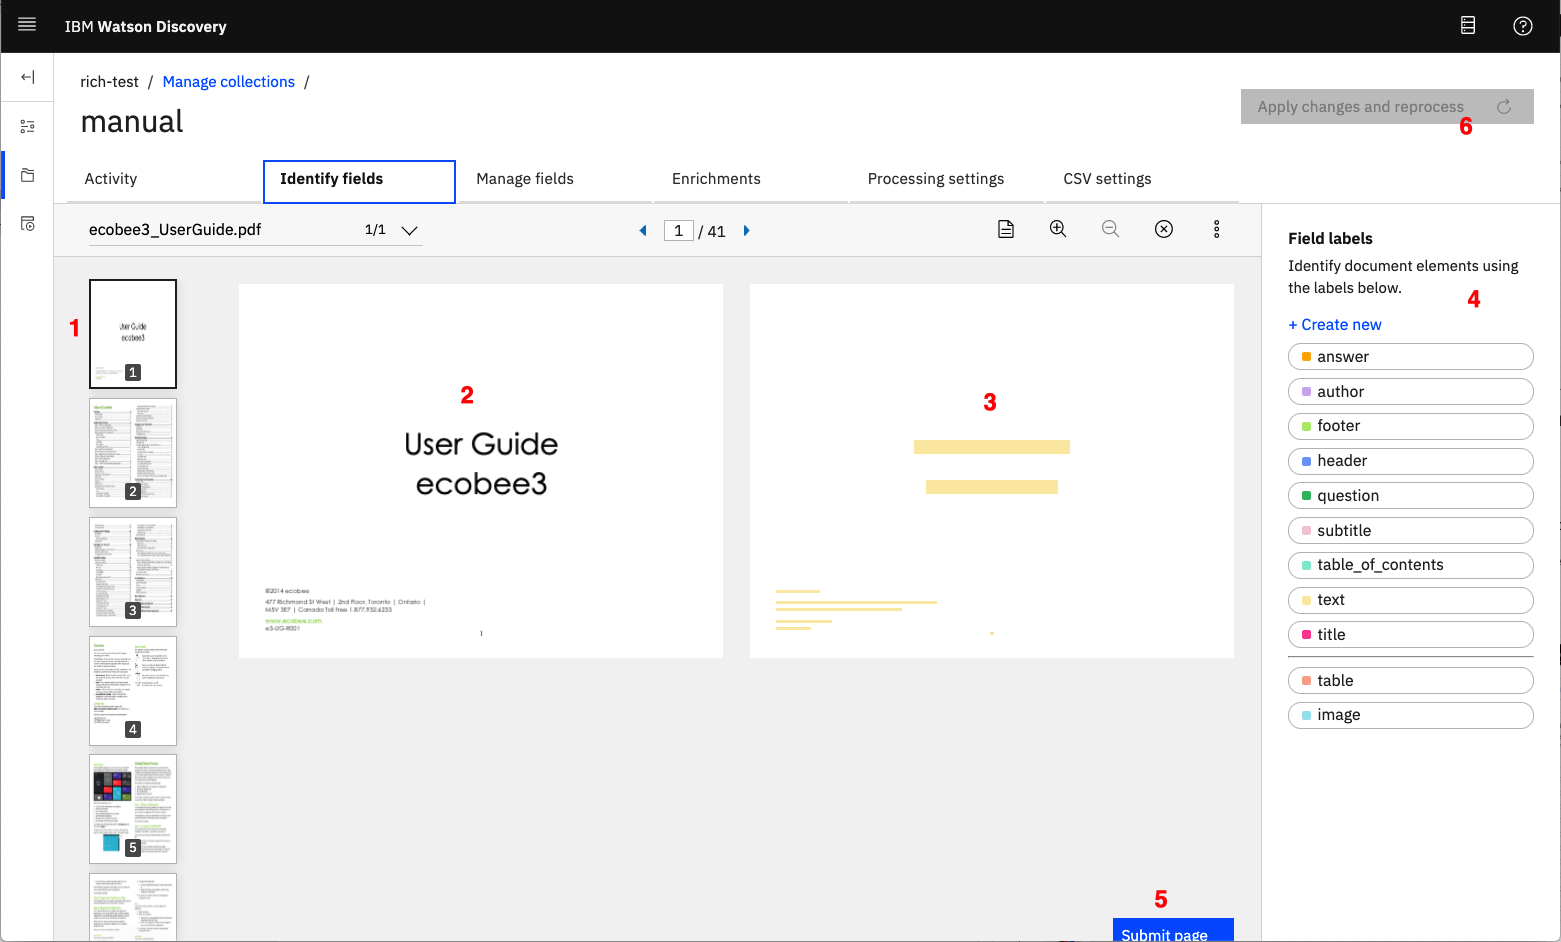Screen dimensions: 1561x942
Task: Go to next page arrow
Action: 746,231
